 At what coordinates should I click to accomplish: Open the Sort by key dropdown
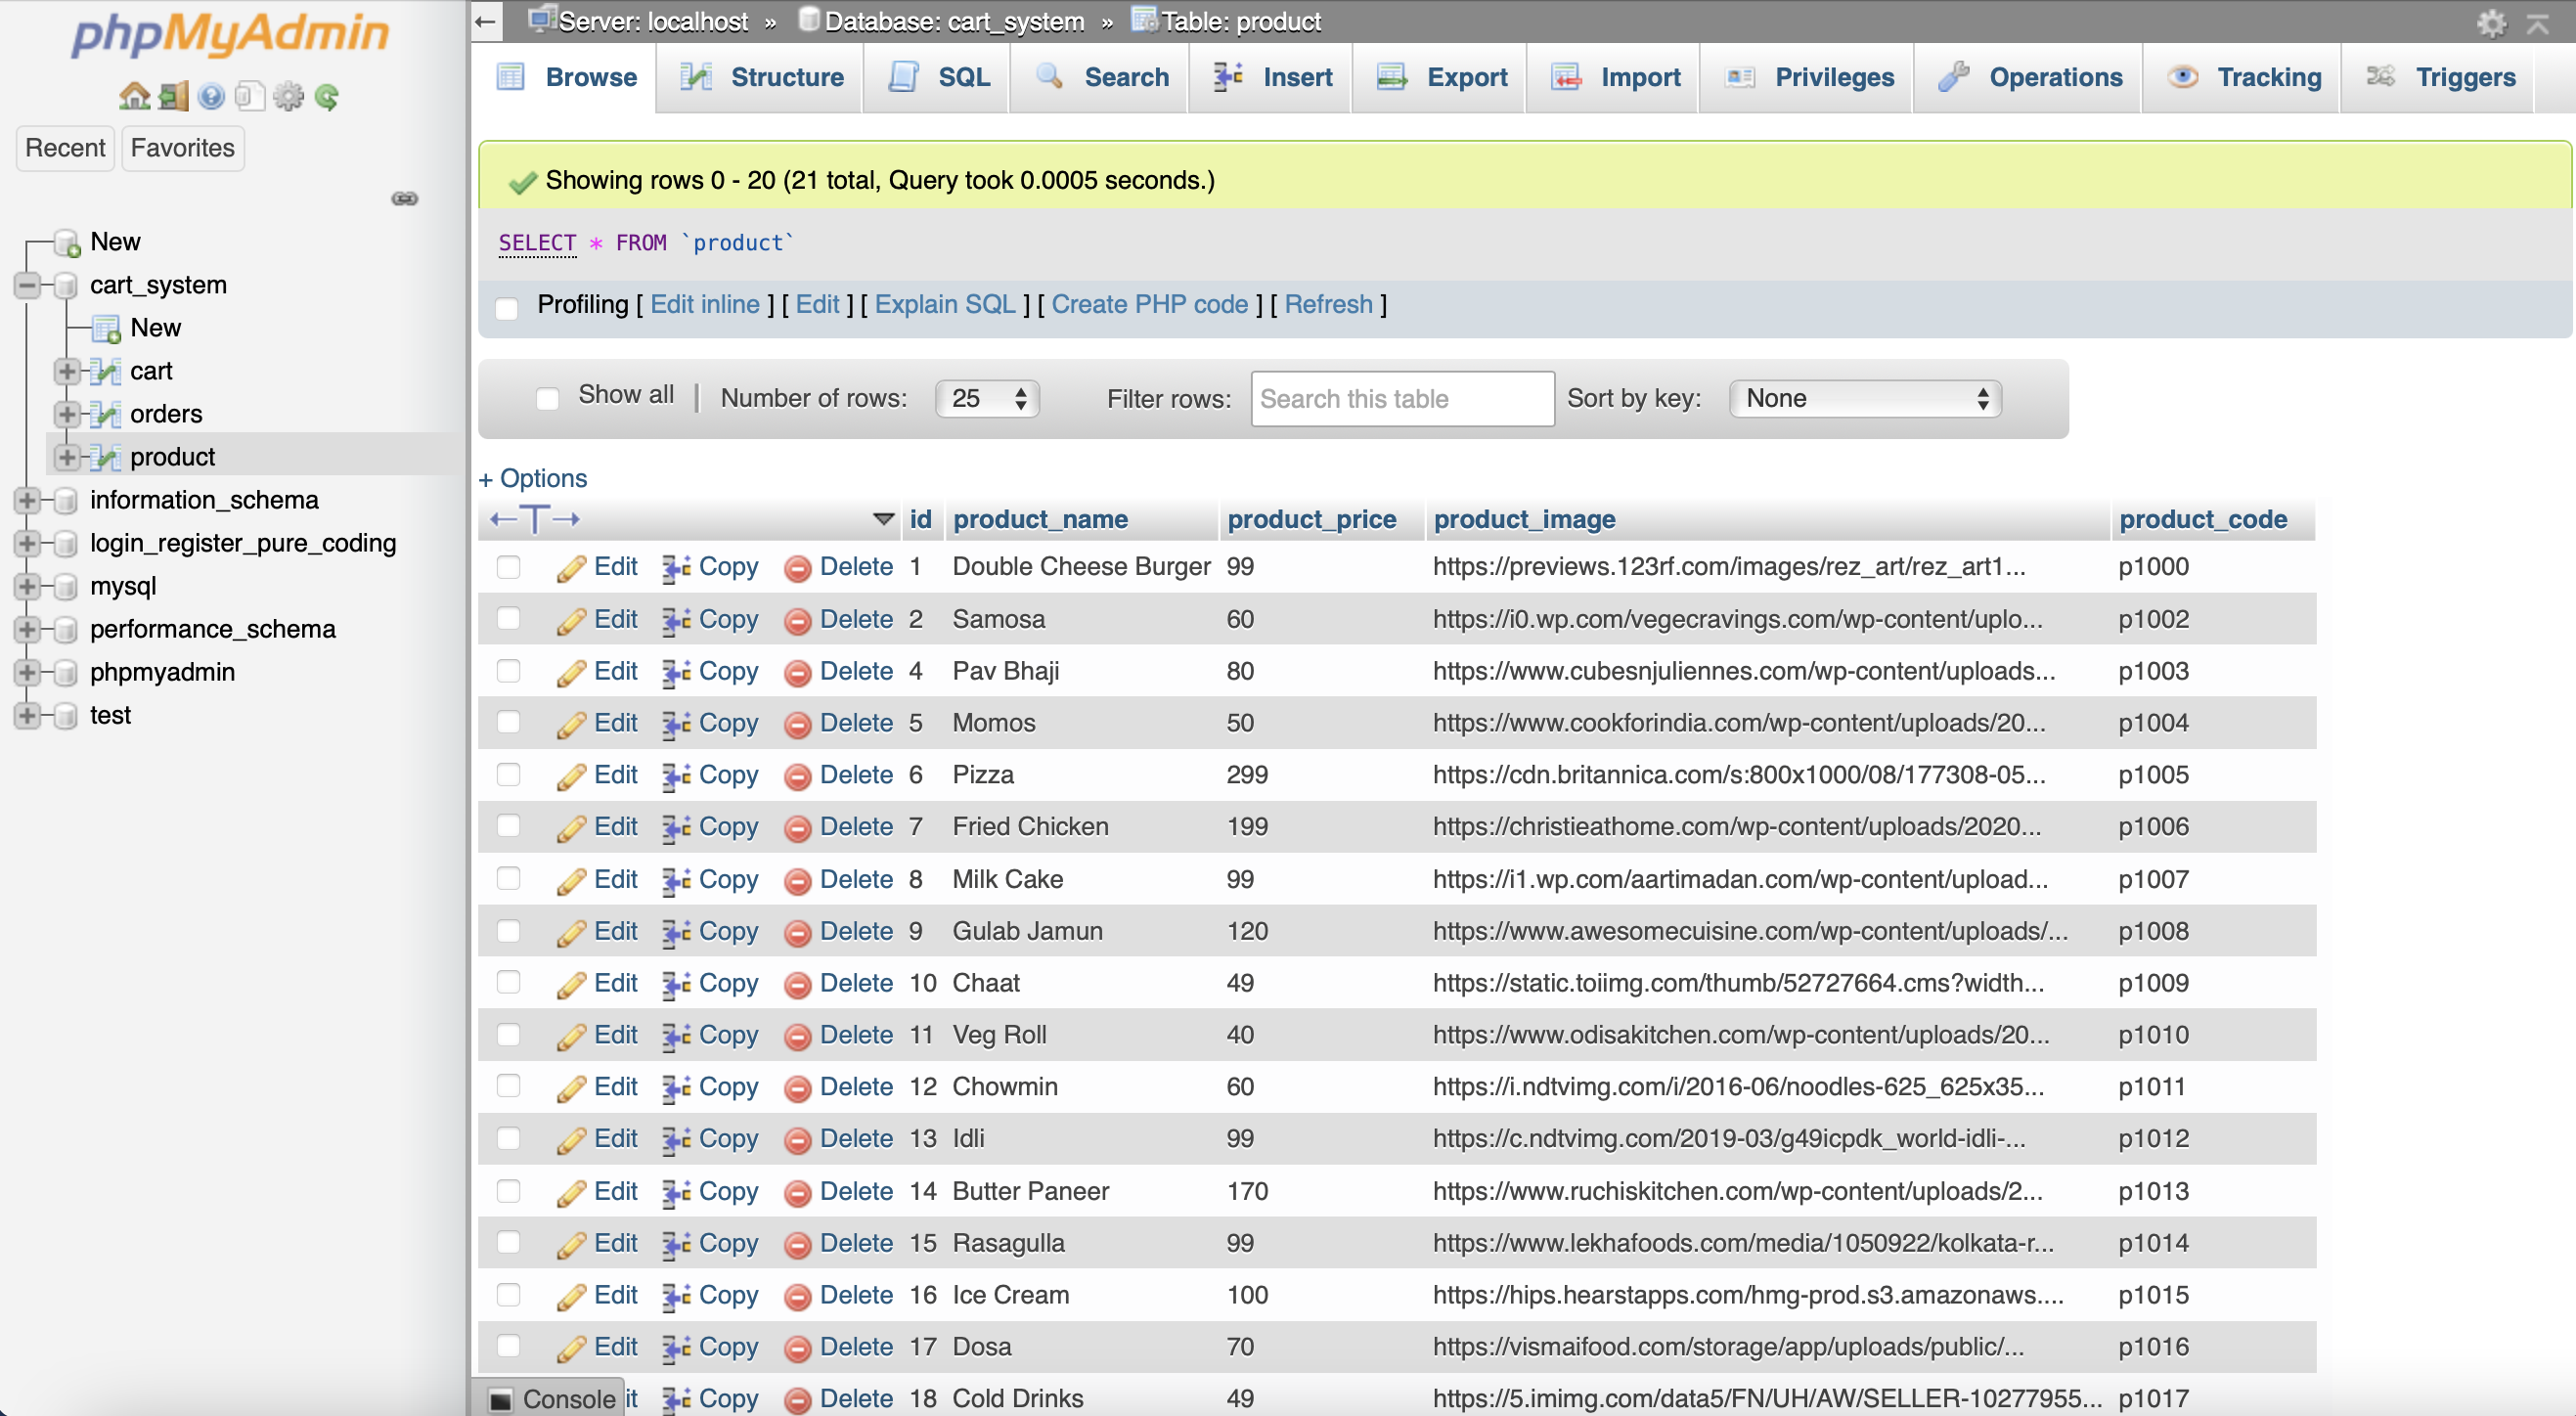1865,398
